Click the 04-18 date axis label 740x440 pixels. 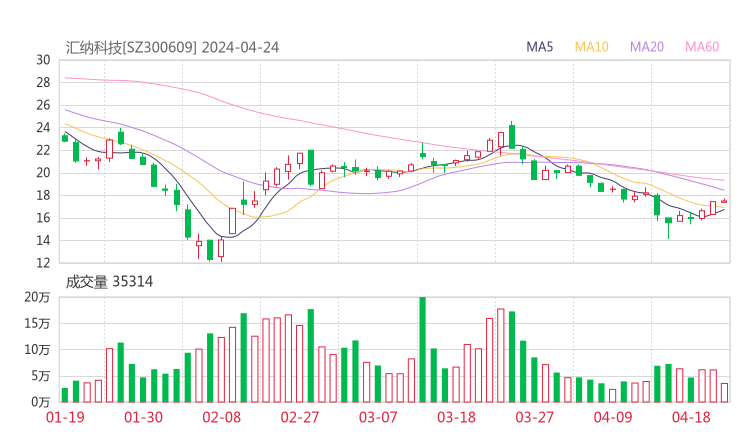point(691,417)
